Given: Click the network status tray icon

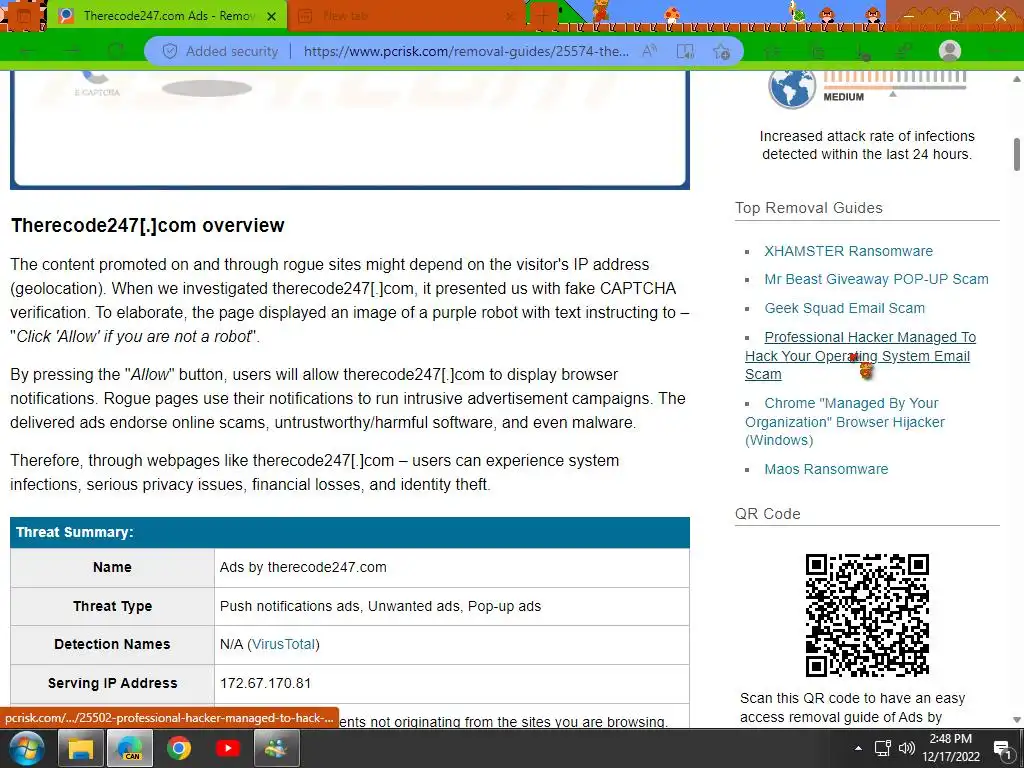Looking at the screenshot, I should [883, 748].
